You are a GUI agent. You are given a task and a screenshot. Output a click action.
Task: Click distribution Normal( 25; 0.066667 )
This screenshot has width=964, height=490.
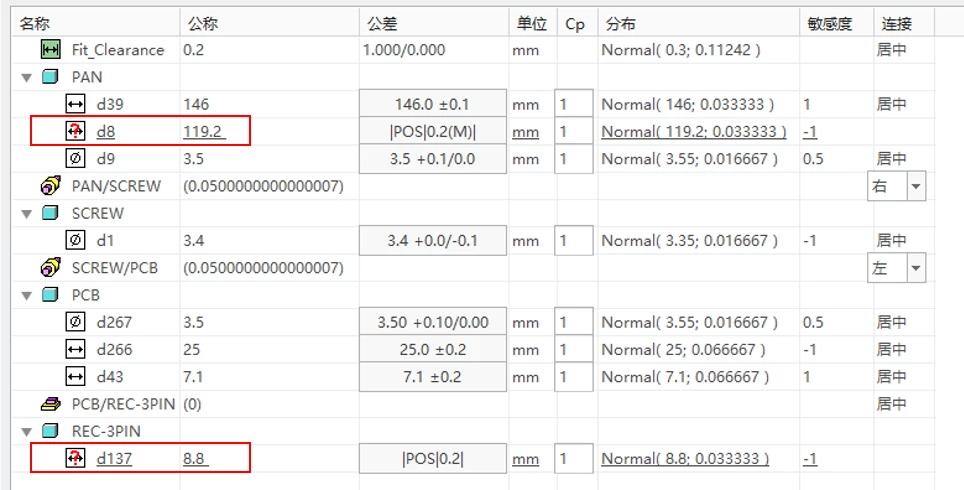(x=683, y=350)
